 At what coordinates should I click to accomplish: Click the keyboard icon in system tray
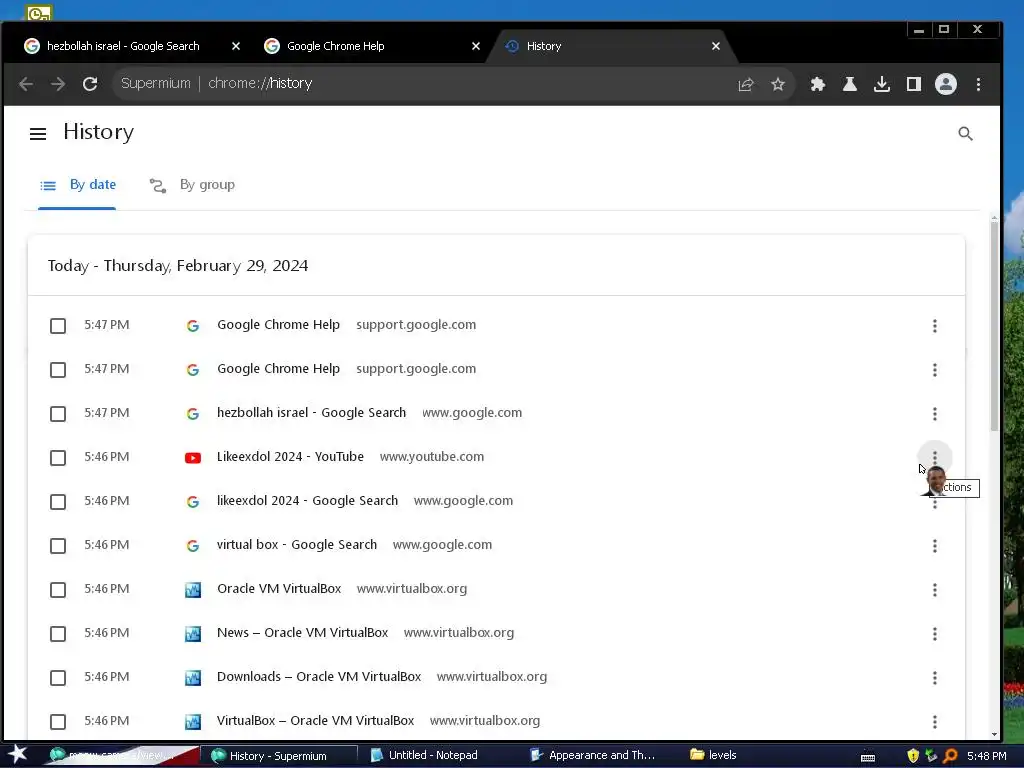[868, 757]
